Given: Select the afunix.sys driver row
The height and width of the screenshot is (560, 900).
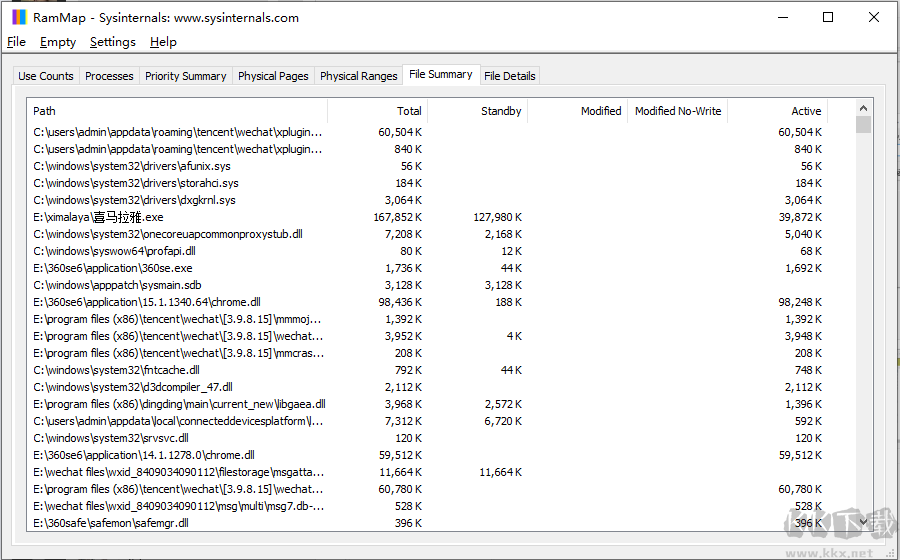Looking at the screenshot, I should 428,166.
